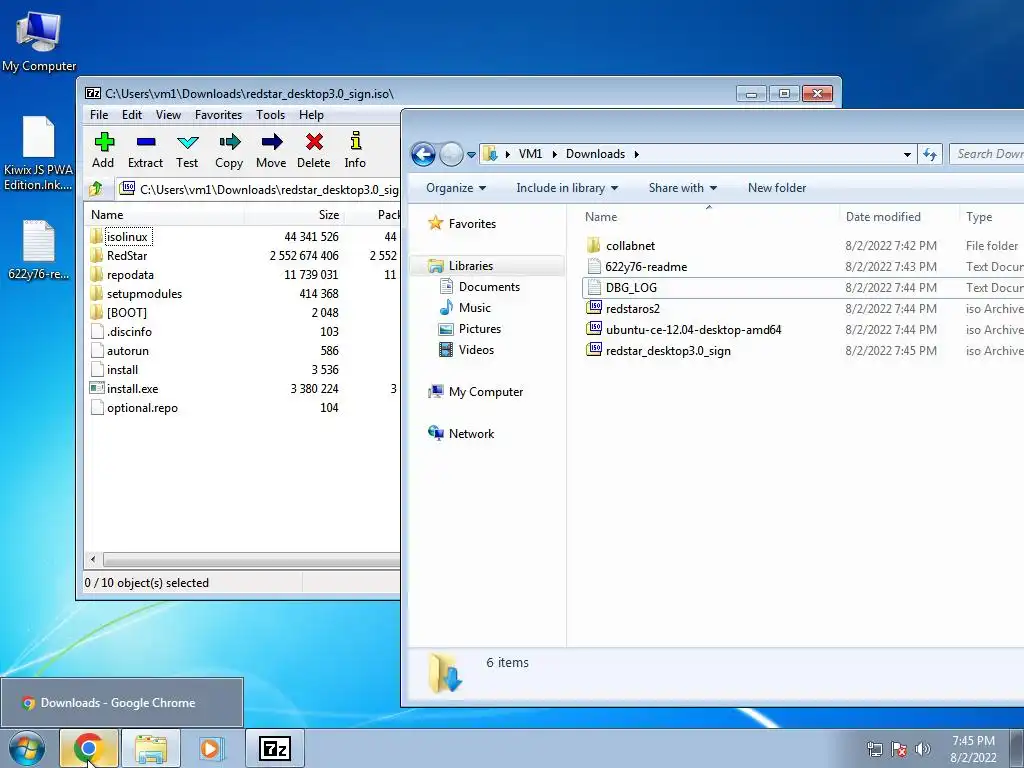Click VM1 in the Explorer breadcrumb
The width and height of the screenshot is (1024, 768).
(530, 153)
